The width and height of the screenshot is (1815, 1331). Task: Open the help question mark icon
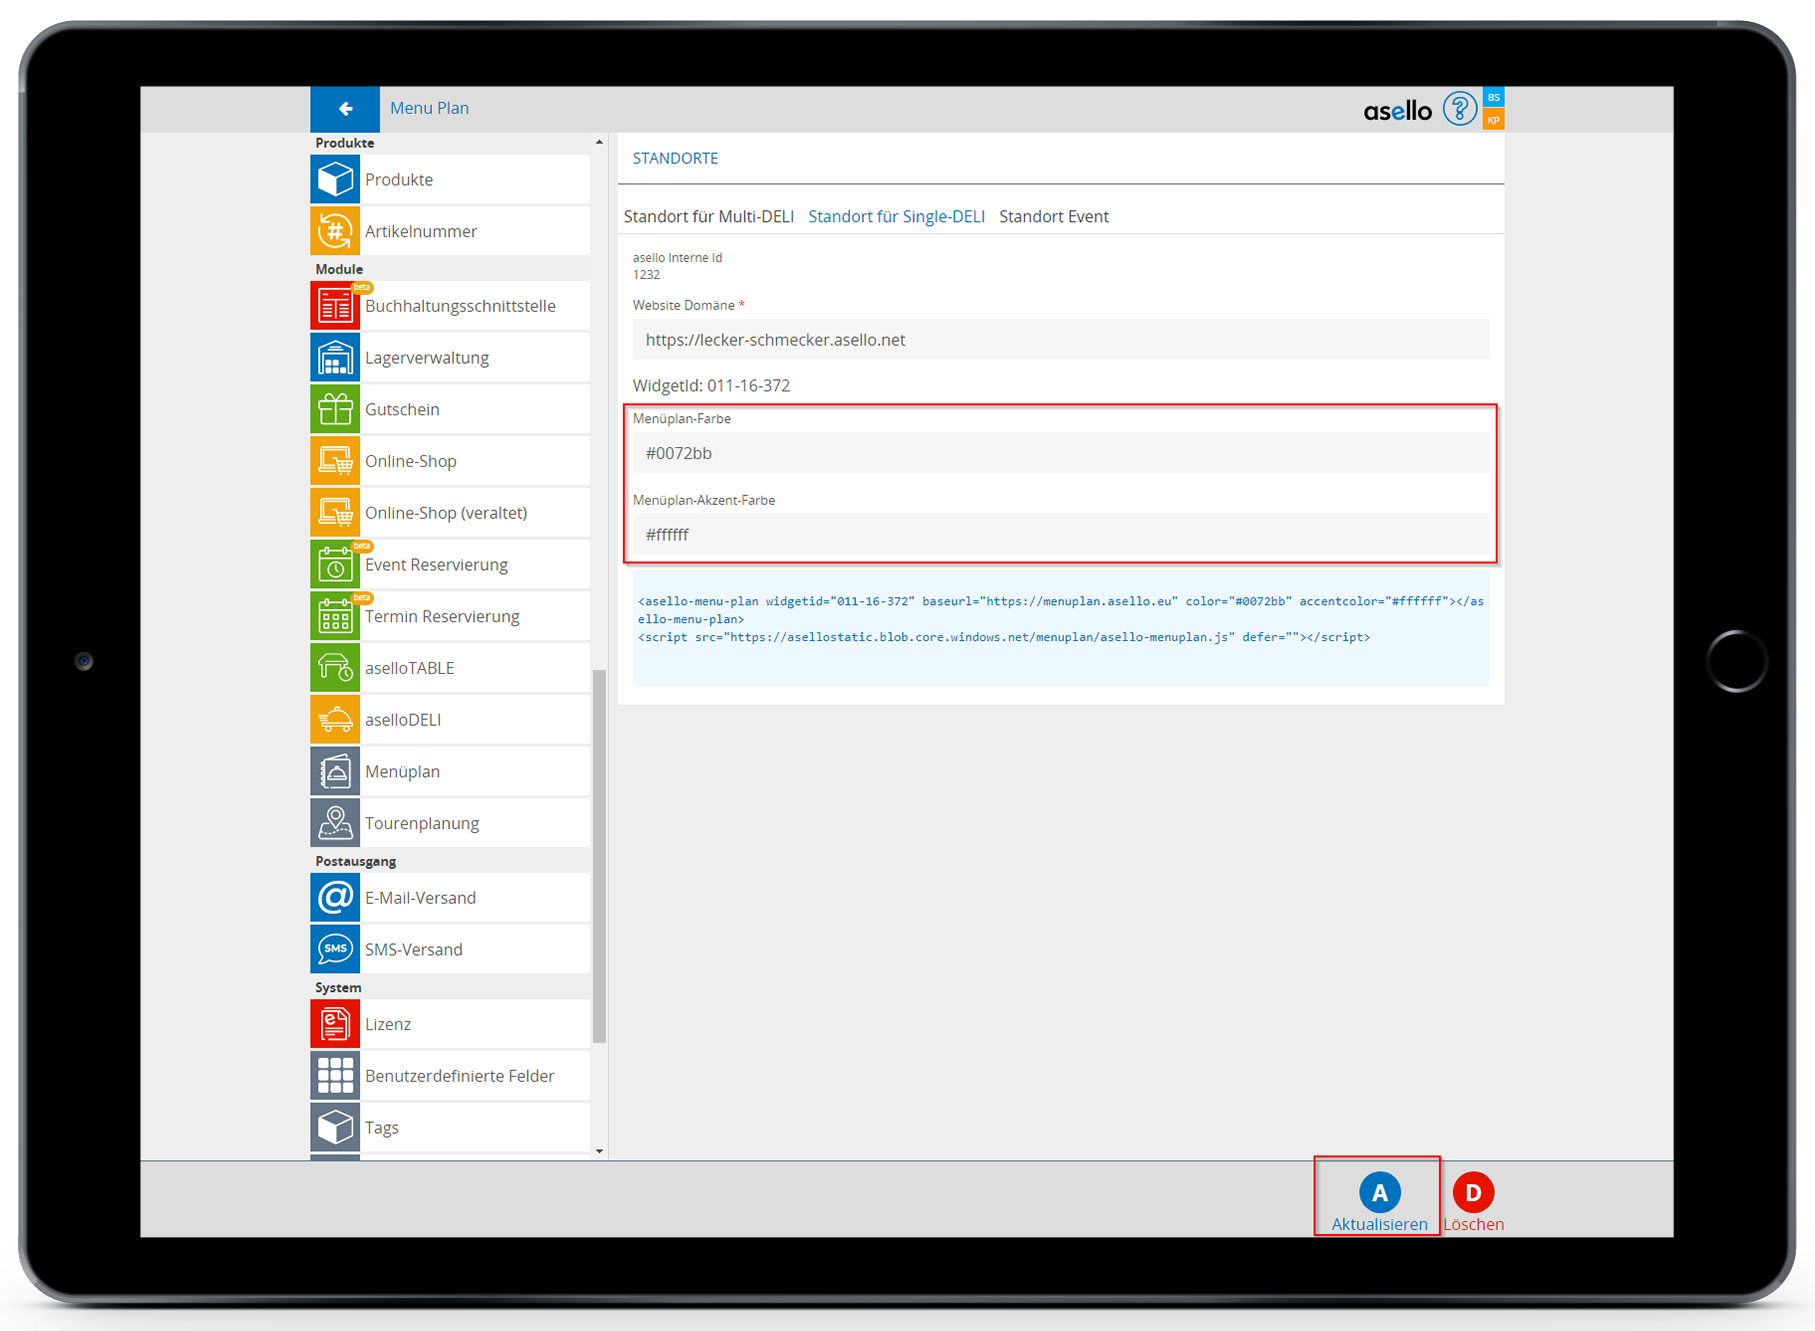1459,109
